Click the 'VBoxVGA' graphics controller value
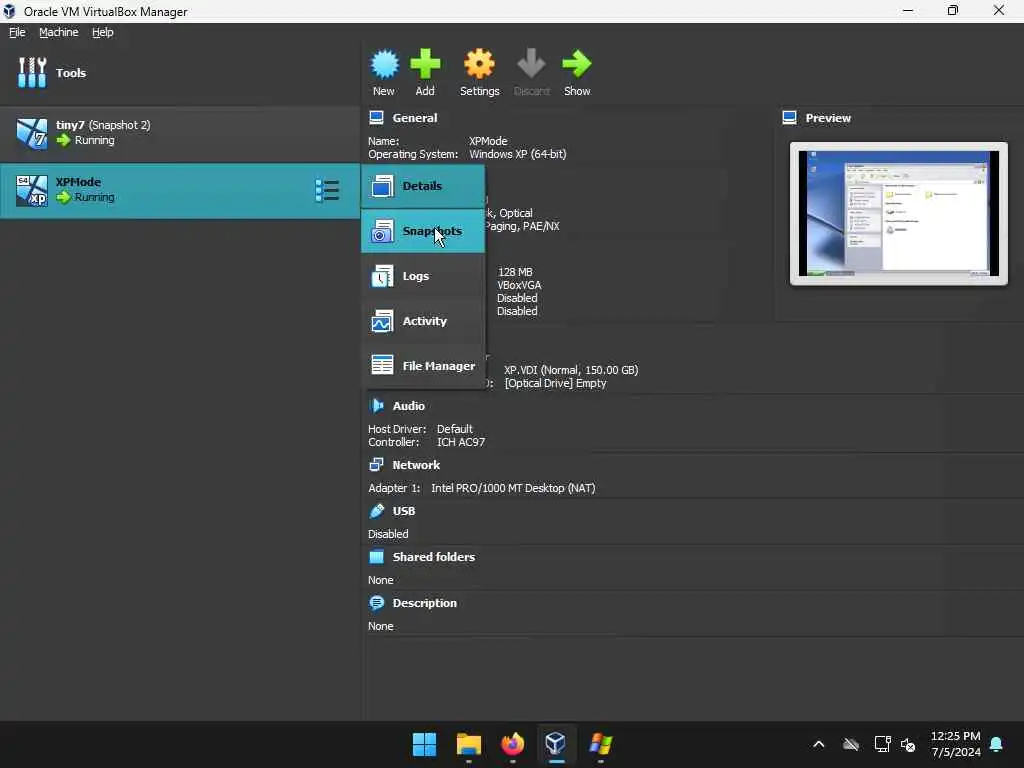This screenshot has width=1024, height=768. coord(519,285)
